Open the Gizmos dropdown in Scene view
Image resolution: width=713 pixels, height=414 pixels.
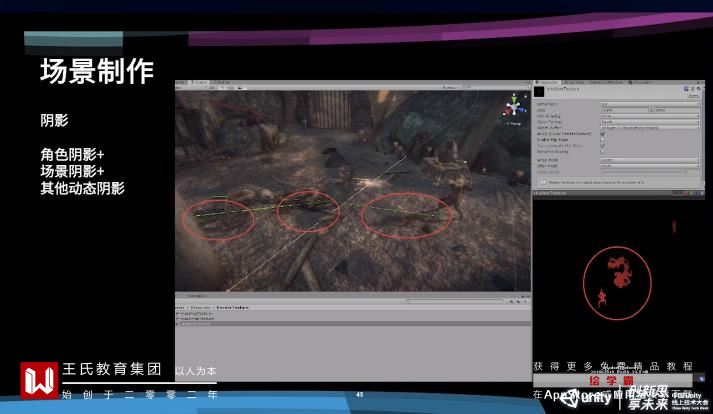[x=451, y=87]
